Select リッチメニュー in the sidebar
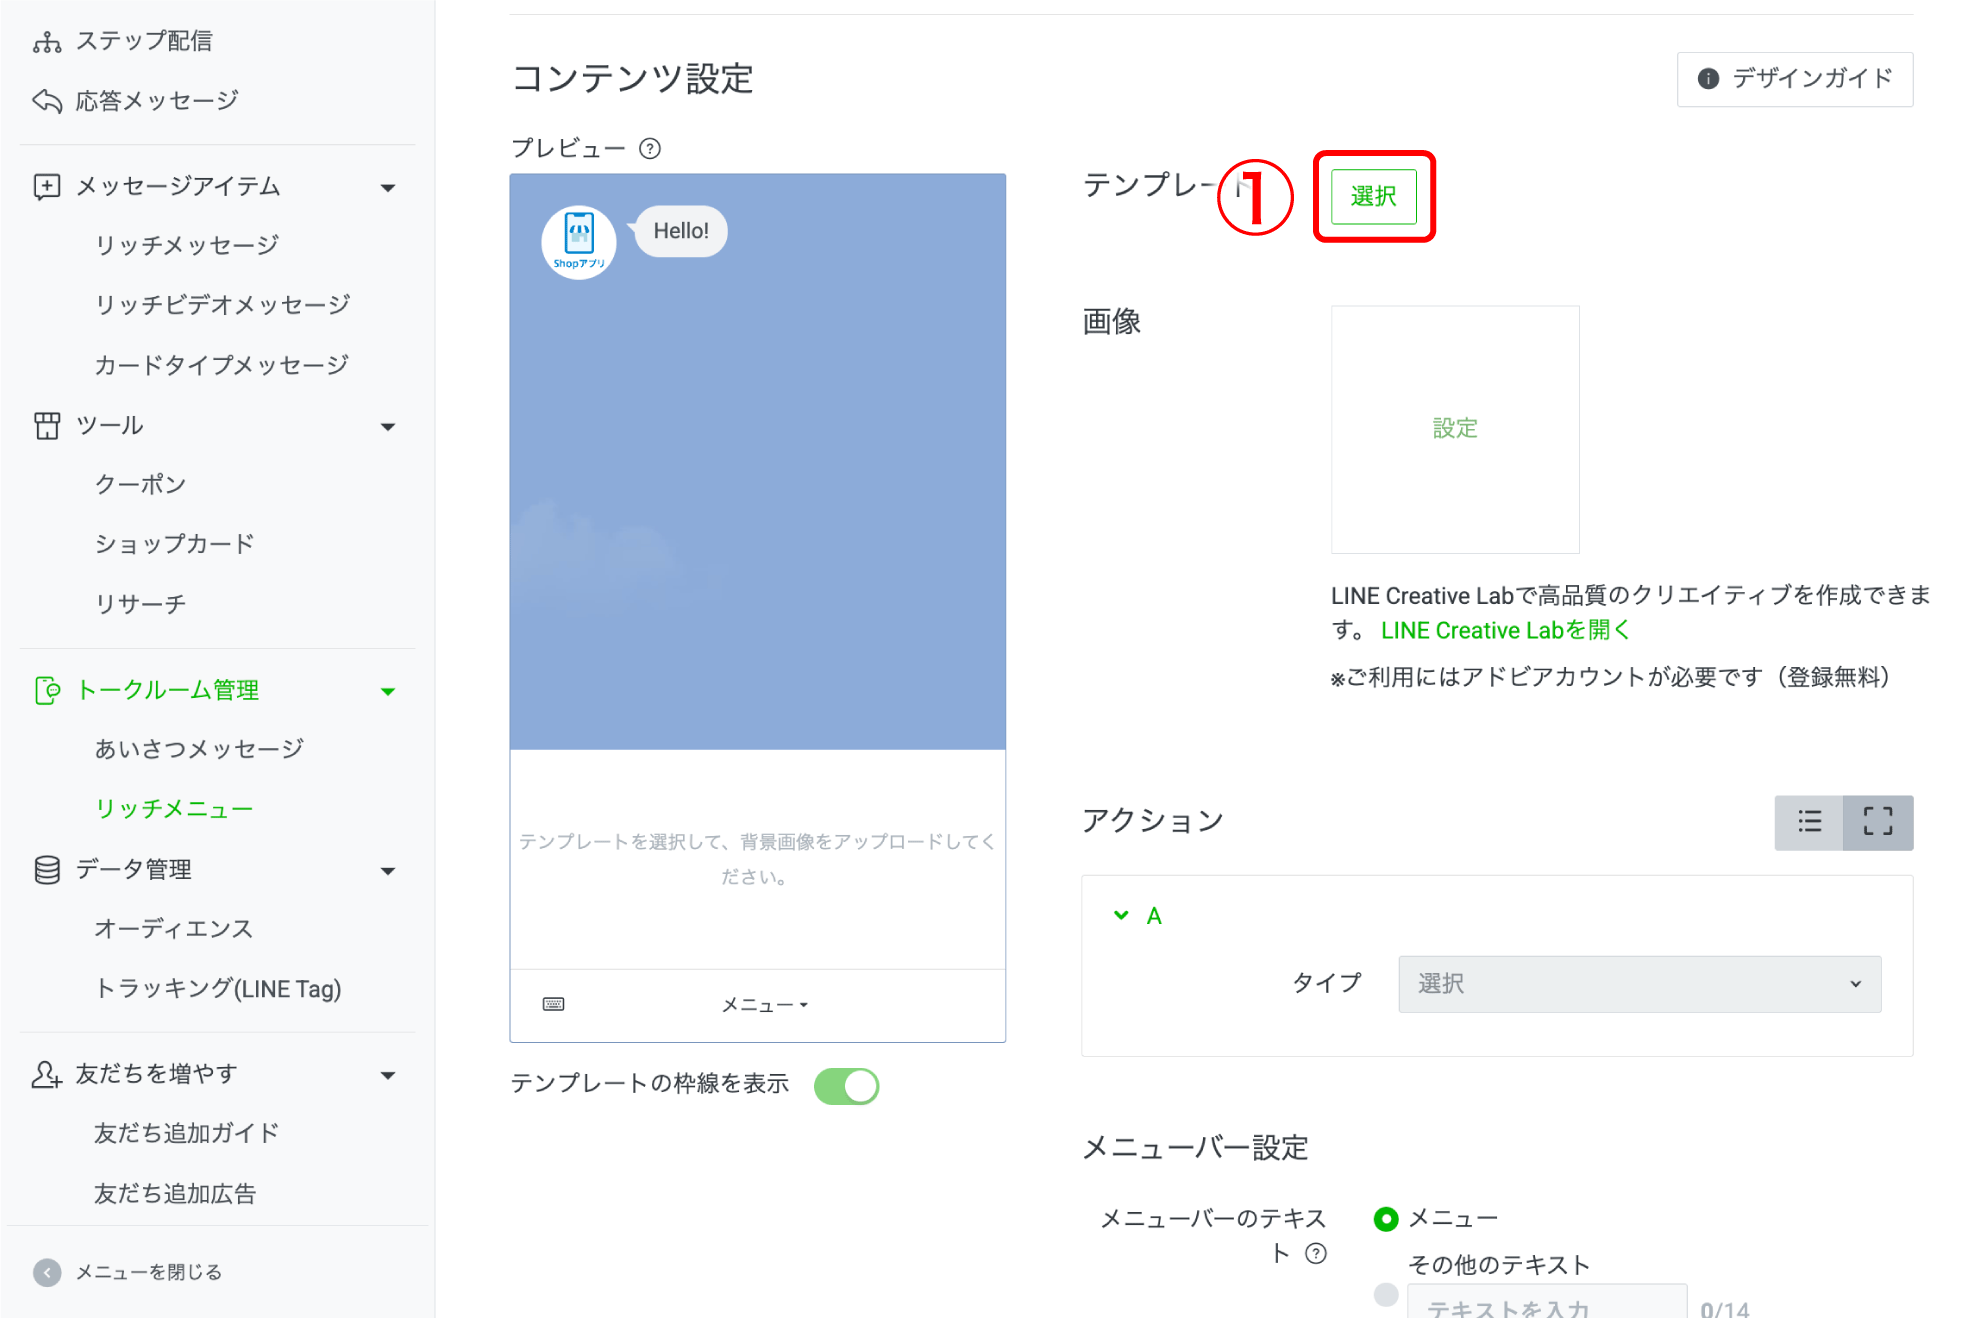 click(173, 808)
